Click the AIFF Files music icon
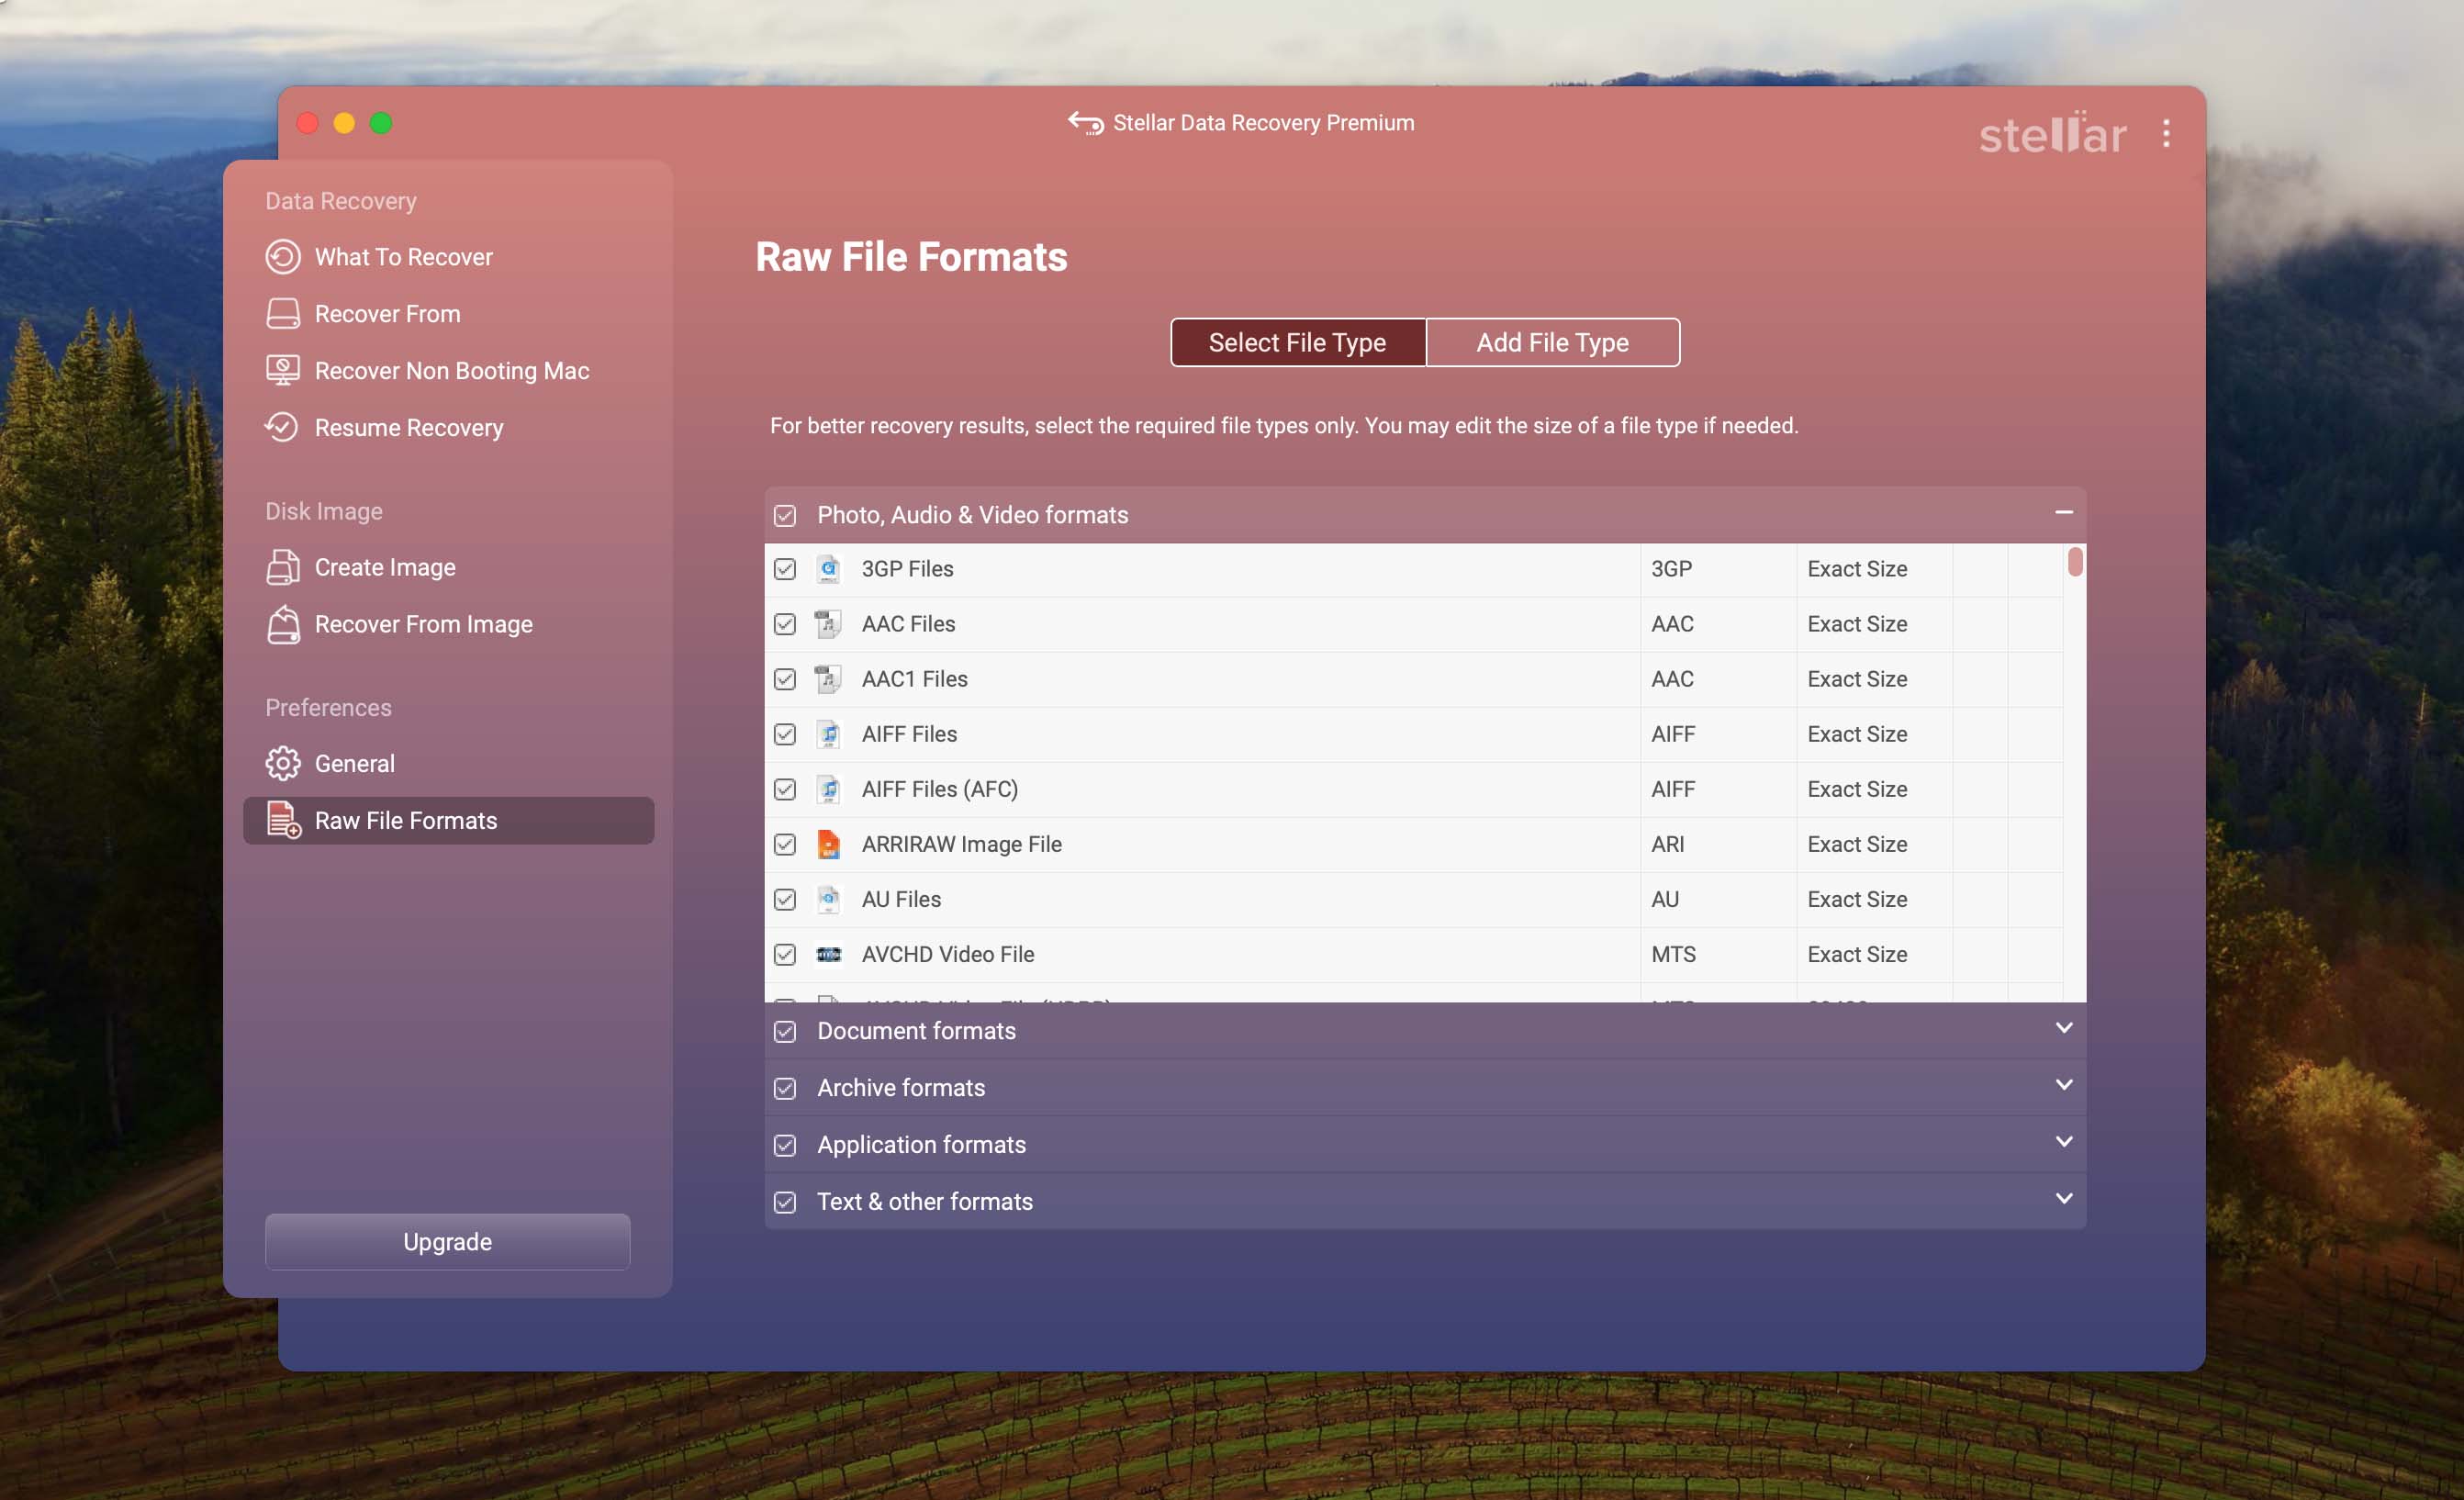Screen dimensions: 2464x1500 828,734
